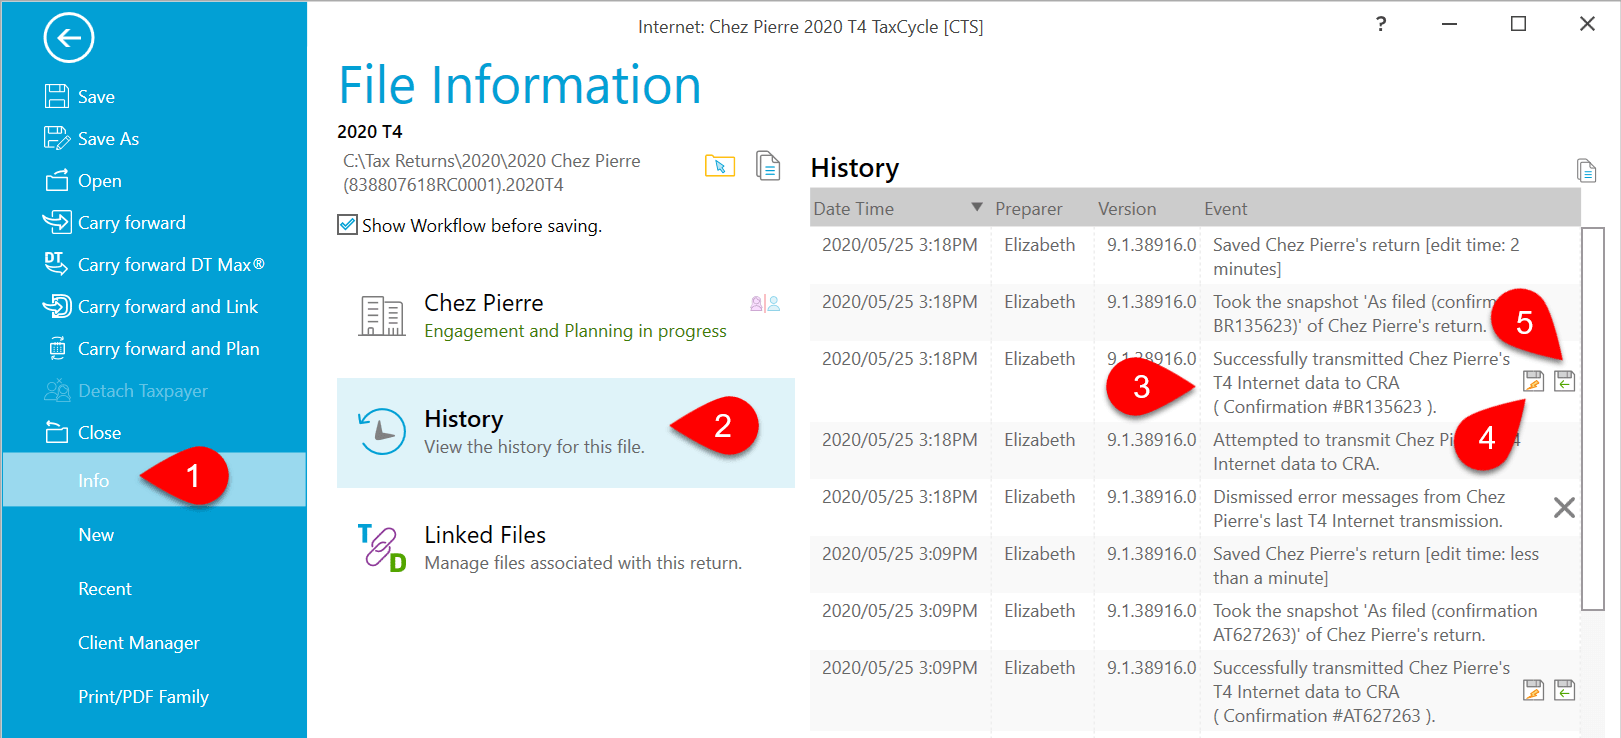Click the document icon beside file path
1621x738 pixels.
pyautogui.click(x=768, y=166)
